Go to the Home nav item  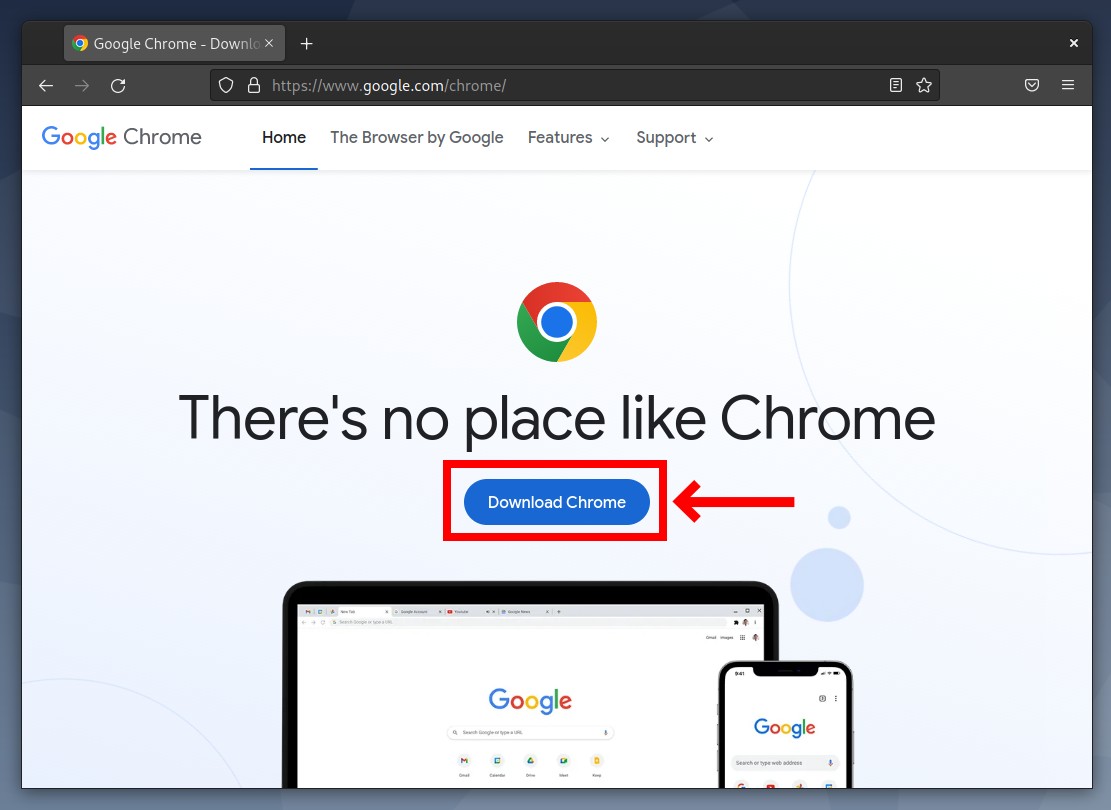(x=283, y=137)
